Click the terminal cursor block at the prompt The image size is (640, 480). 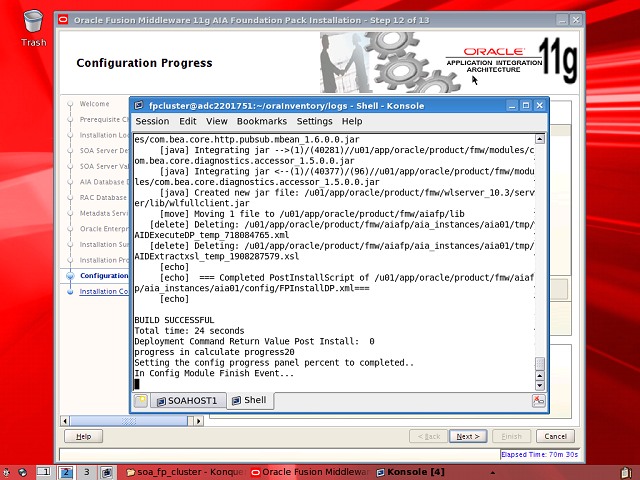click(137, 384)
